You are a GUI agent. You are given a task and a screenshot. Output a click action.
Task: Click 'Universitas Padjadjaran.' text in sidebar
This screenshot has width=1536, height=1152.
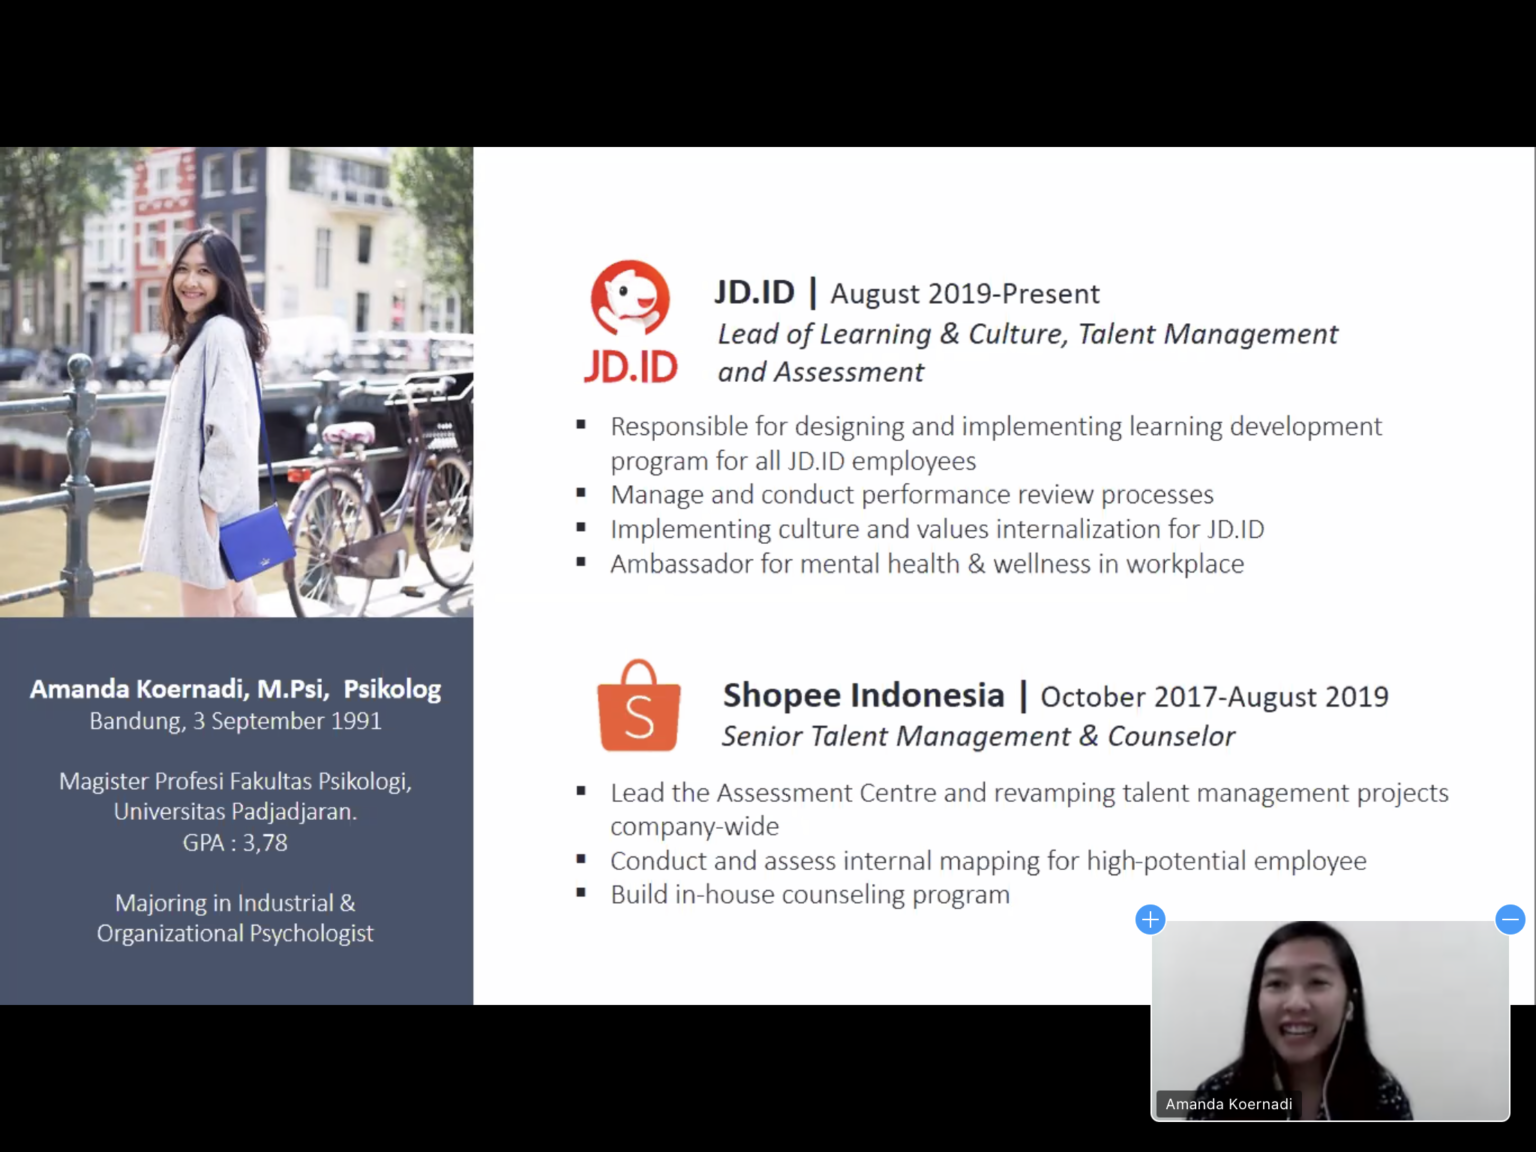[235, 811]
